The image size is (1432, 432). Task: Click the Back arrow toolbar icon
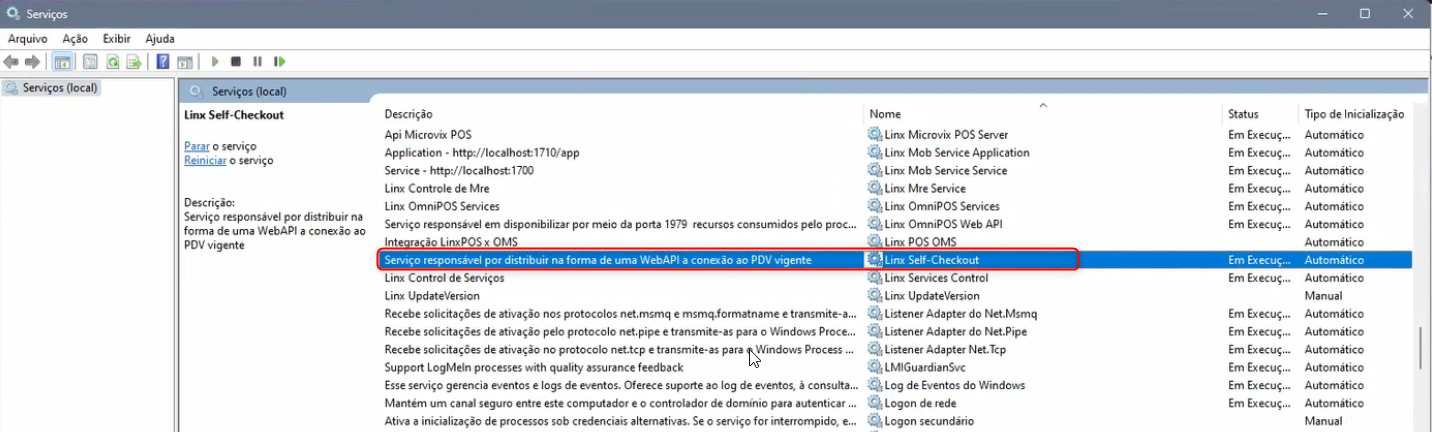tap(11, 62)
